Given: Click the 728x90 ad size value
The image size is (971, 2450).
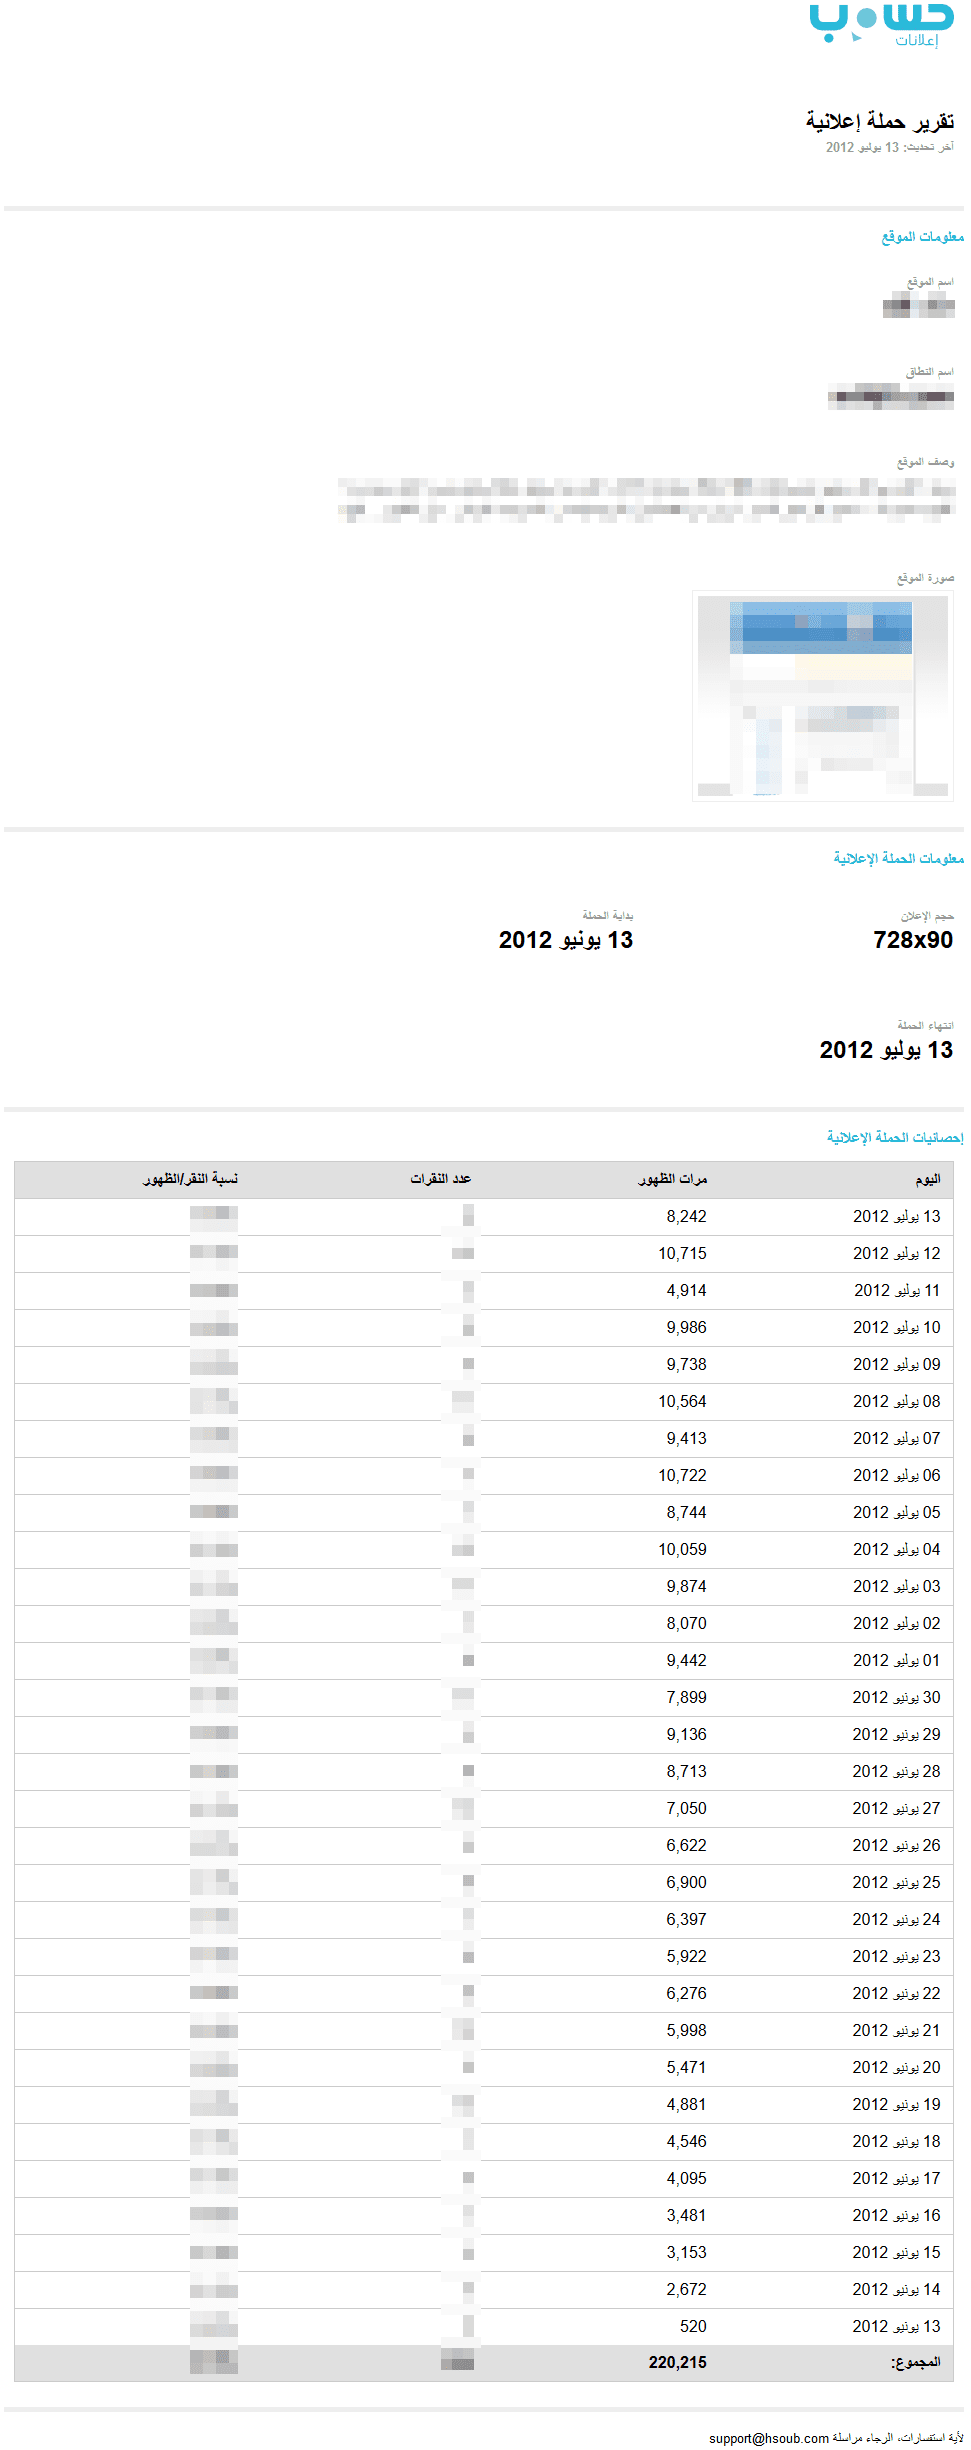Looking at the screenshot, I should point(913,940).
